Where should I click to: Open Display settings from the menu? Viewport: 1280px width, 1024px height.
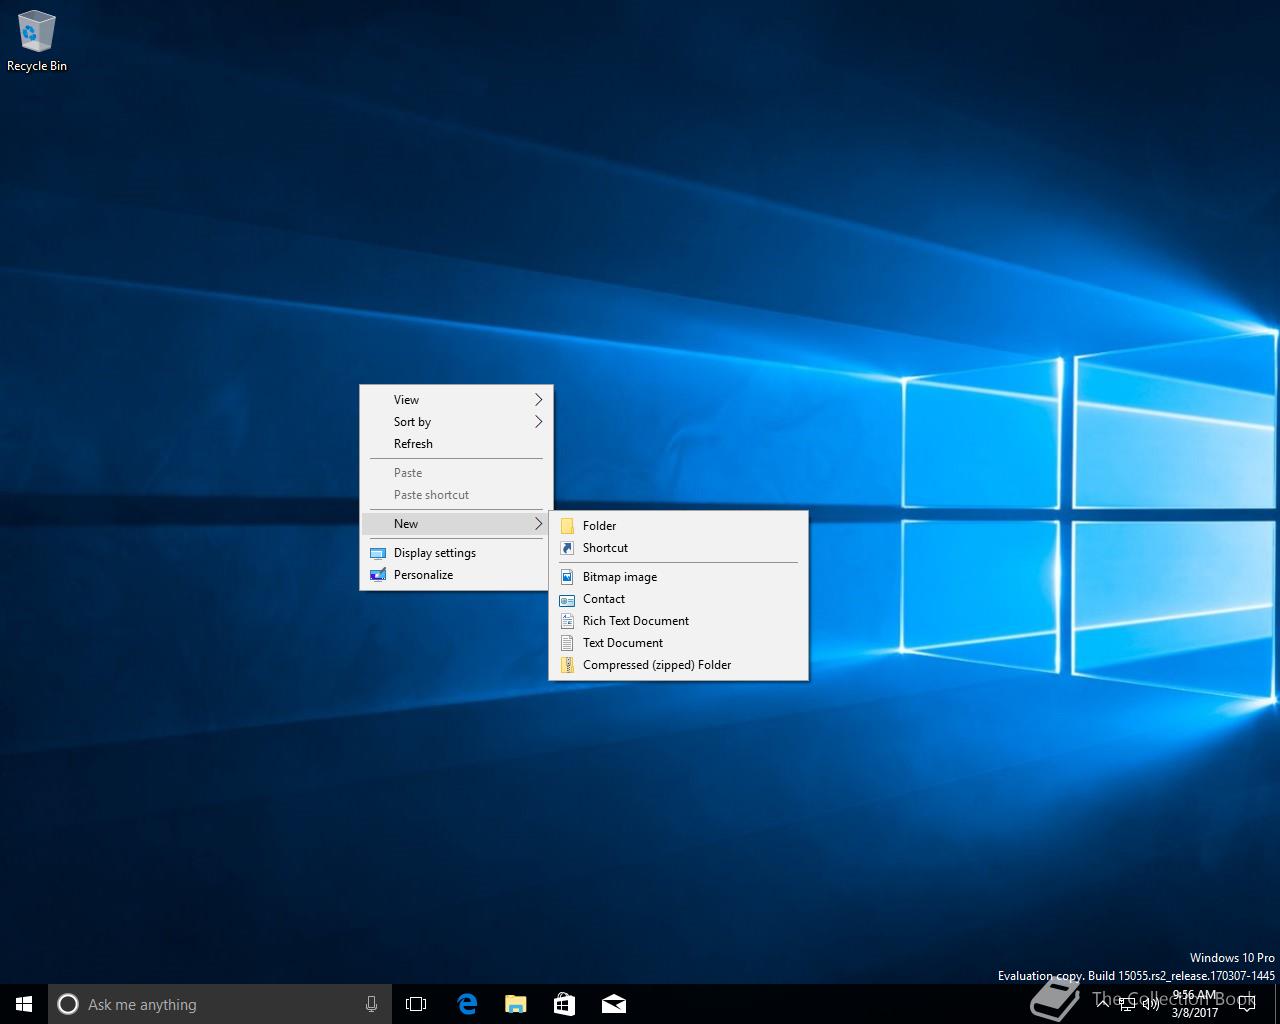tap(456, 552)
